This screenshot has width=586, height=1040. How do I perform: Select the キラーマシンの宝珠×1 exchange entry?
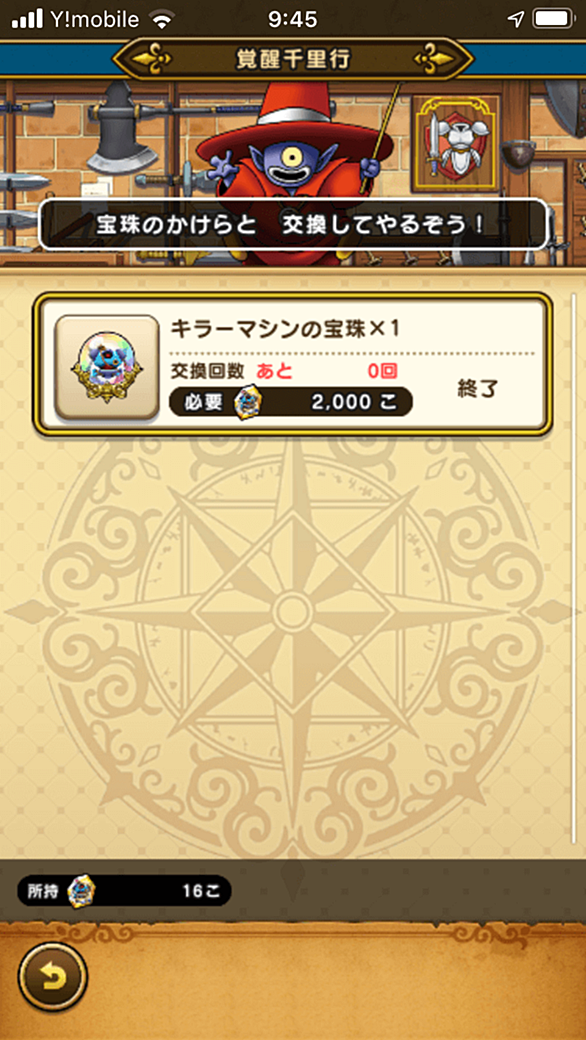pos(293,364)
